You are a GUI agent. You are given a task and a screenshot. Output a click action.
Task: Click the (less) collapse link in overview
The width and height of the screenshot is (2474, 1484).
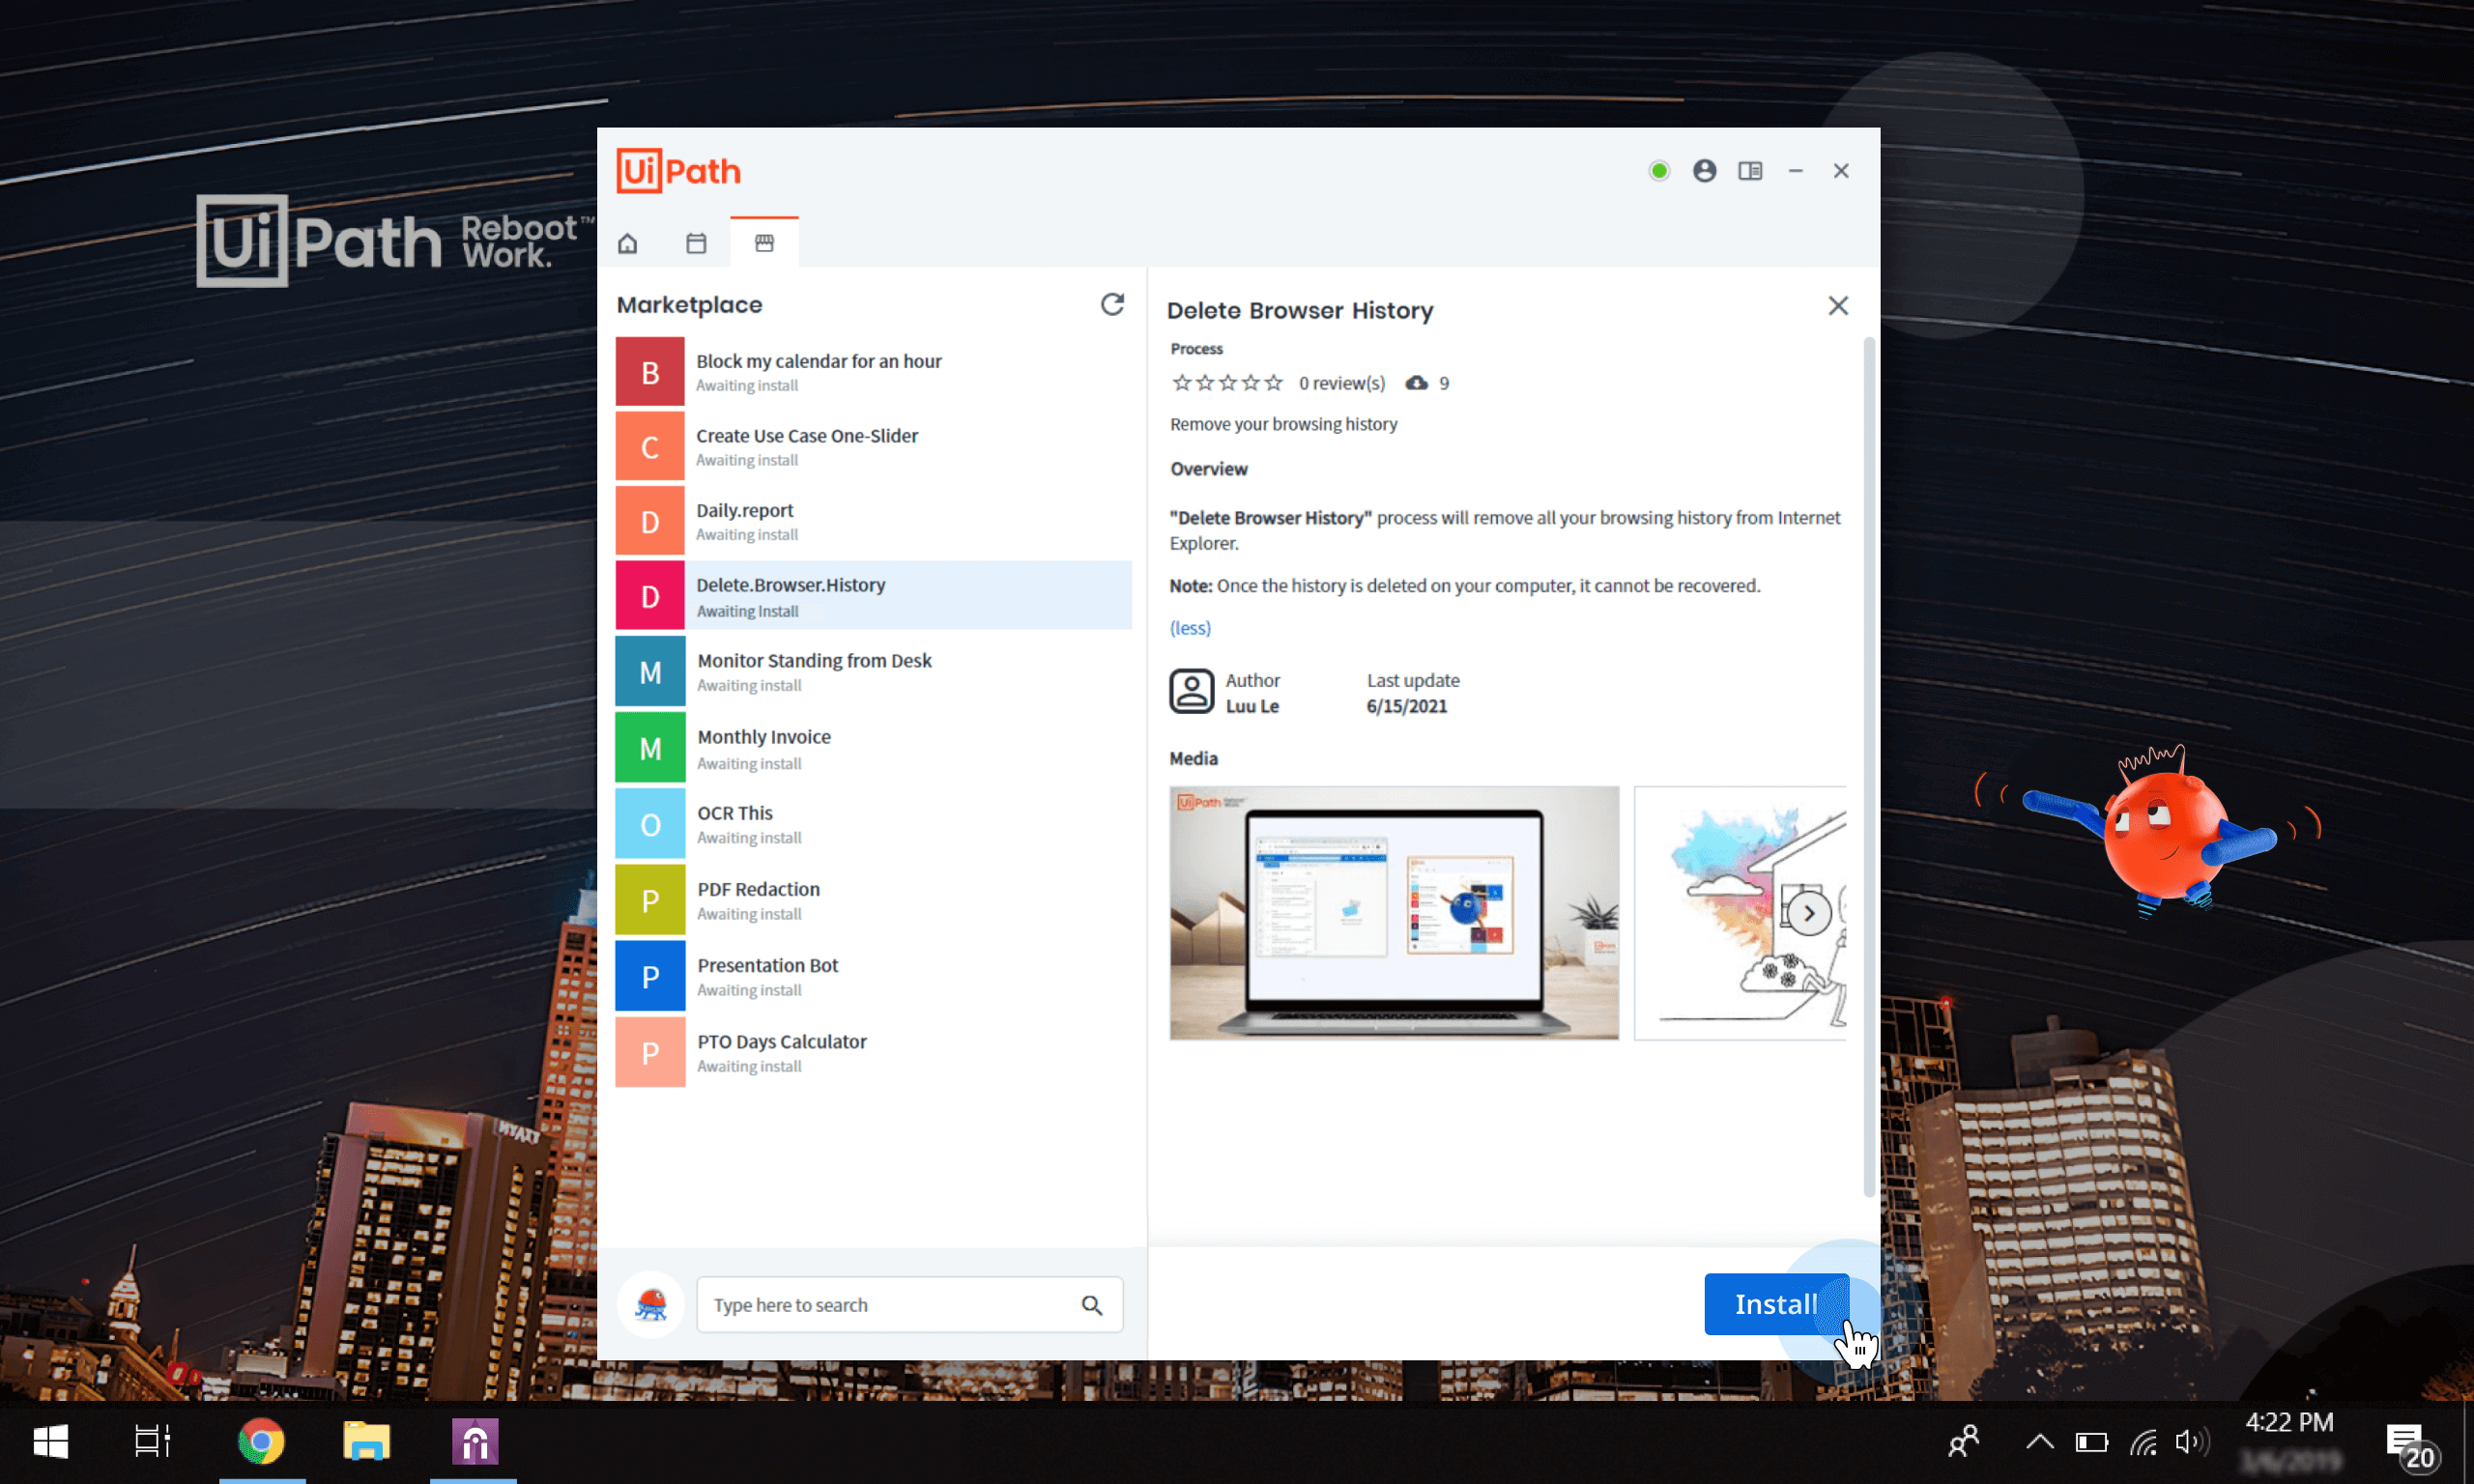pos(1190,629)
